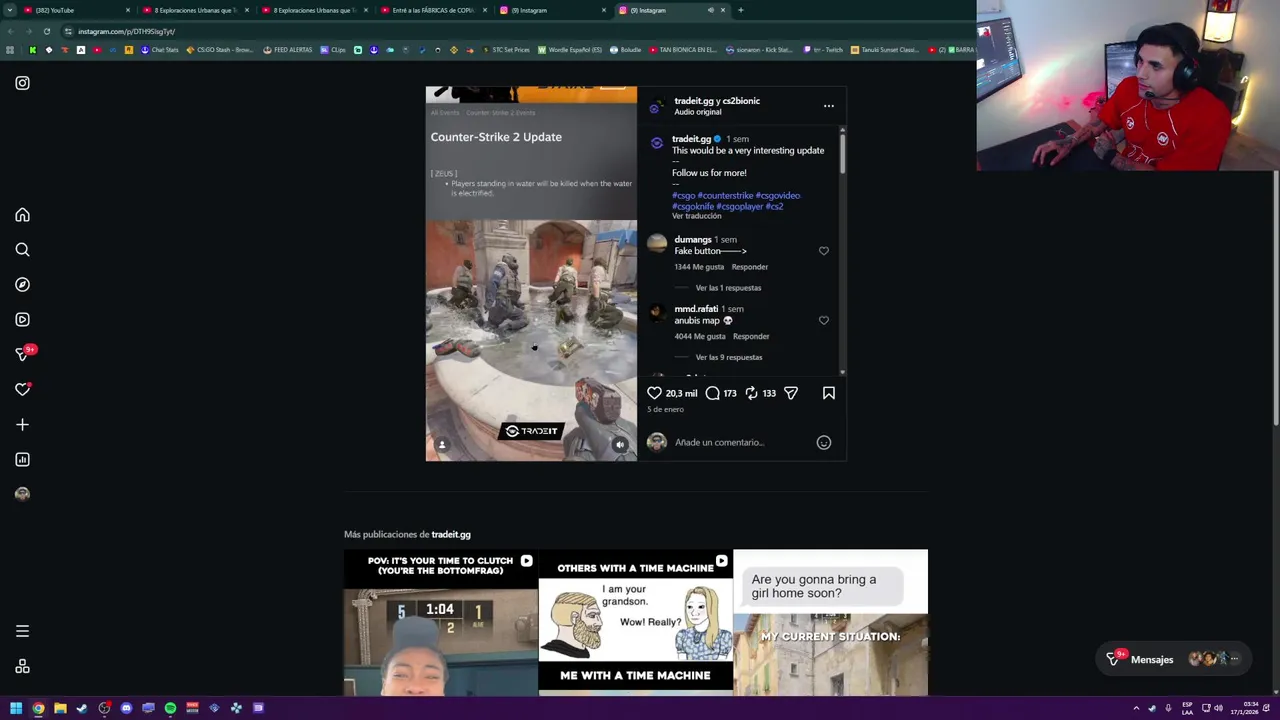Click the comments panel scrollbar
The width and height of the screenshot is (1280, 720).
coord(843,155)
